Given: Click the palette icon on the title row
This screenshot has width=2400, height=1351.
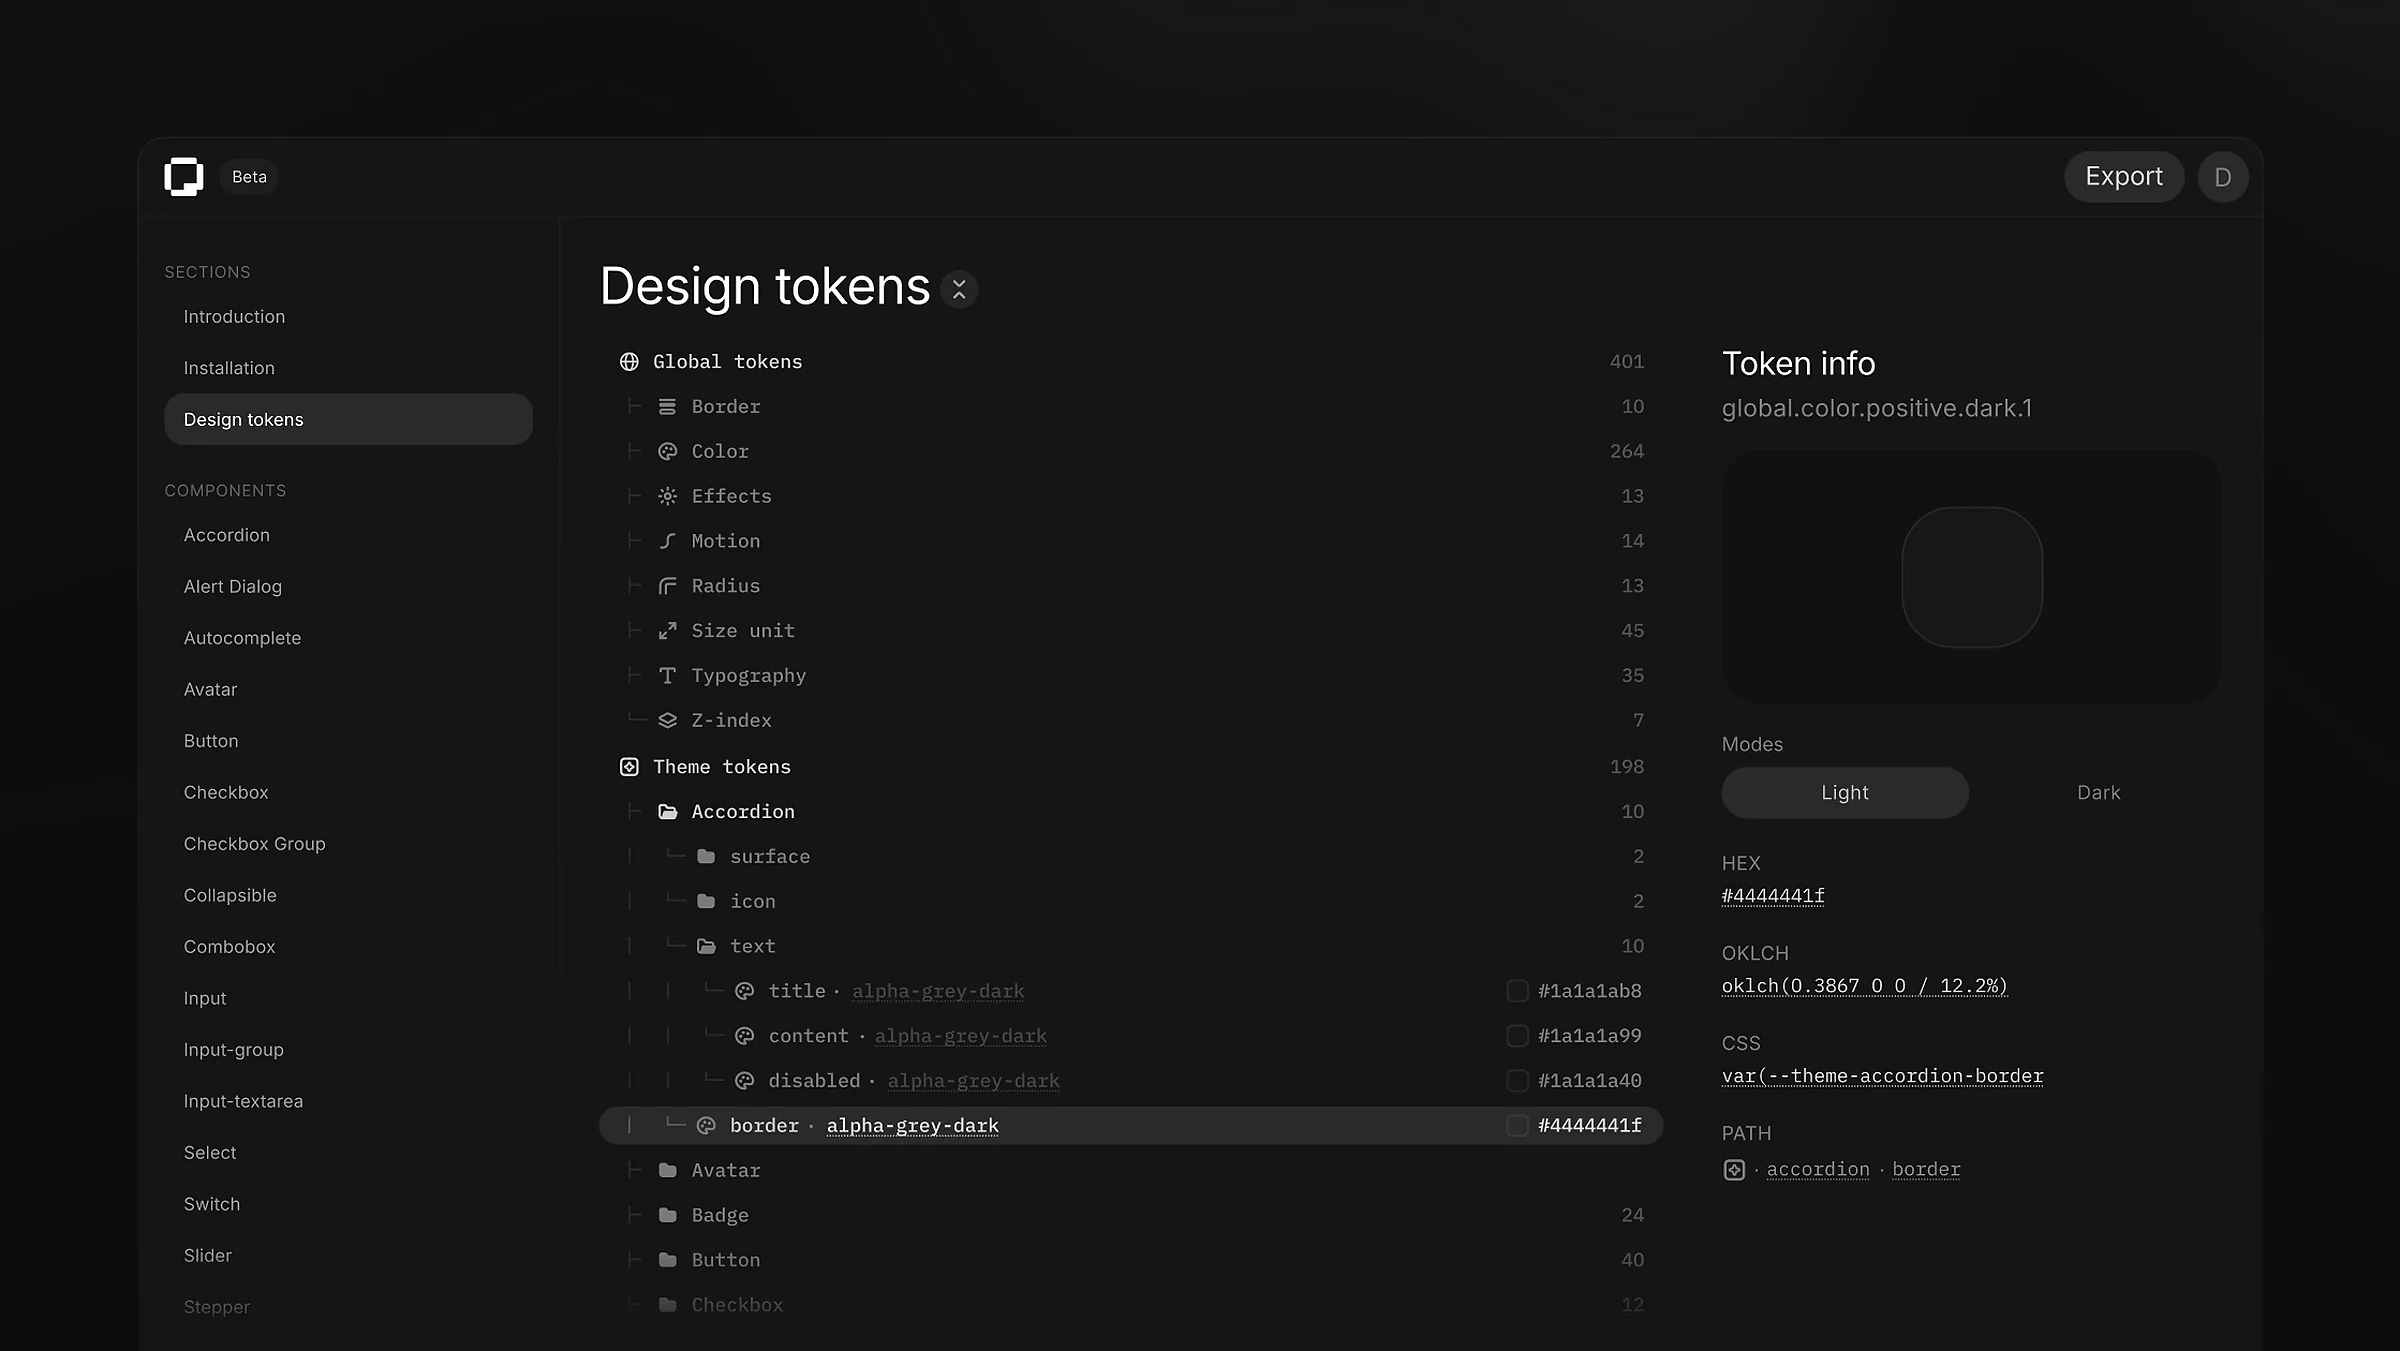Looking at the screenshot, I should click(744, 991).
